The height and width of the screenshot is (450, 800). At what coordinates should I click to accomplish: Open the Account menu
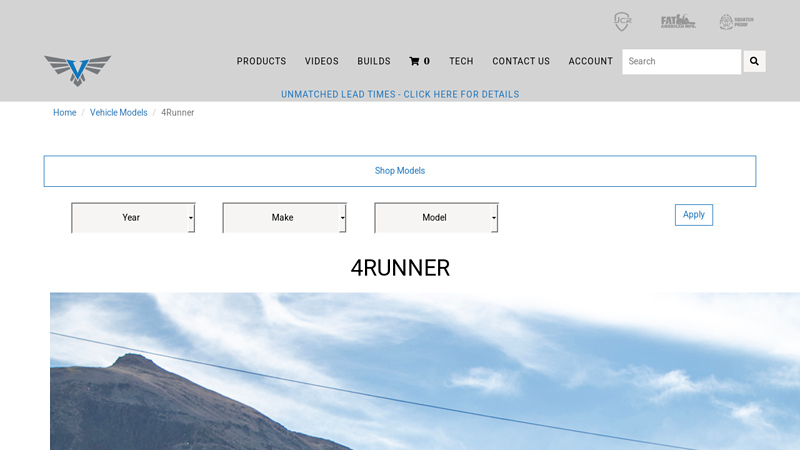tap(590, 61)
